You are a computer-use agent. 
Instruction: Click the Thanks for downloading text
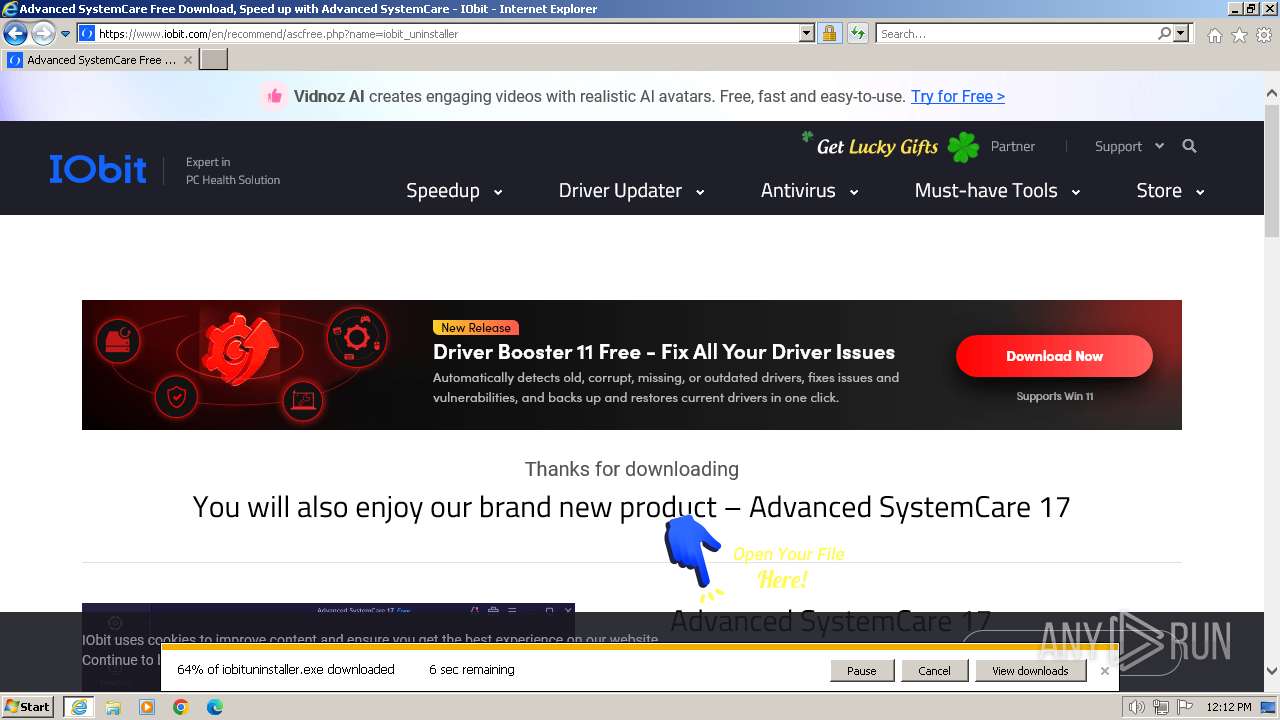point(632,469)
